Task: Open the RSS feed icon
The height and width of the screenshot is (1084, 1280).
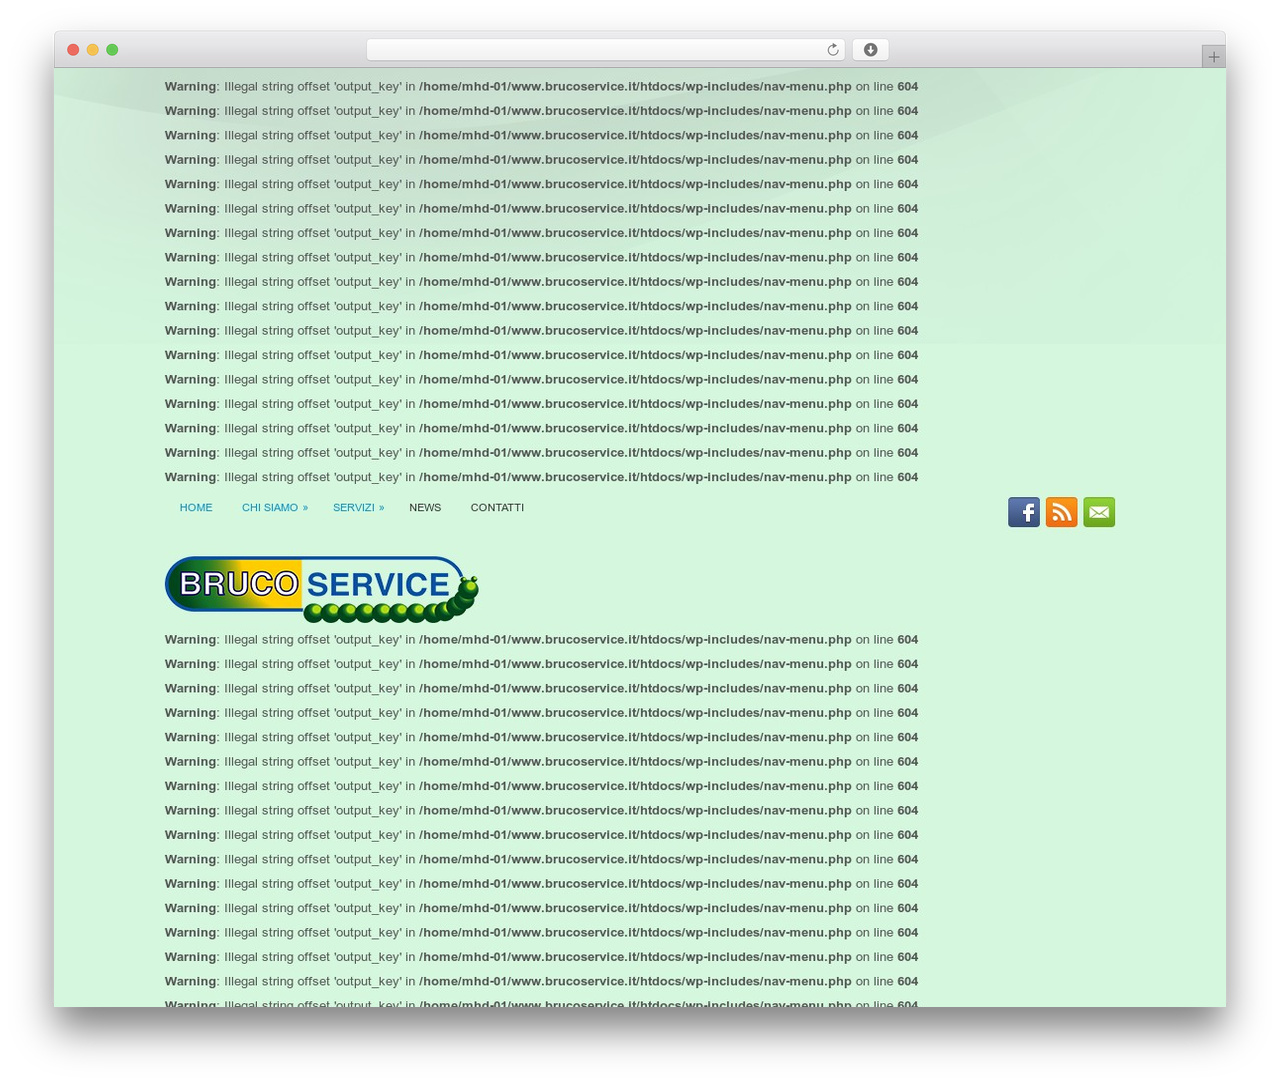Action: pos(1062,512)
